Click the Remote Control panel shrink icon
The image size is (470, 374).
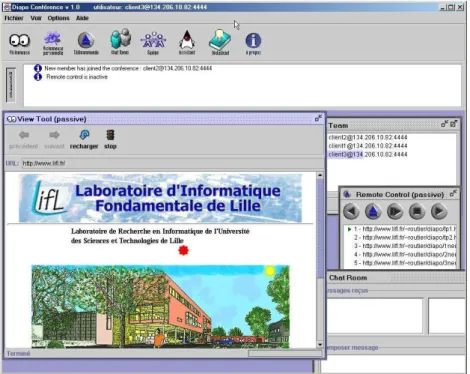click(453, 193)
